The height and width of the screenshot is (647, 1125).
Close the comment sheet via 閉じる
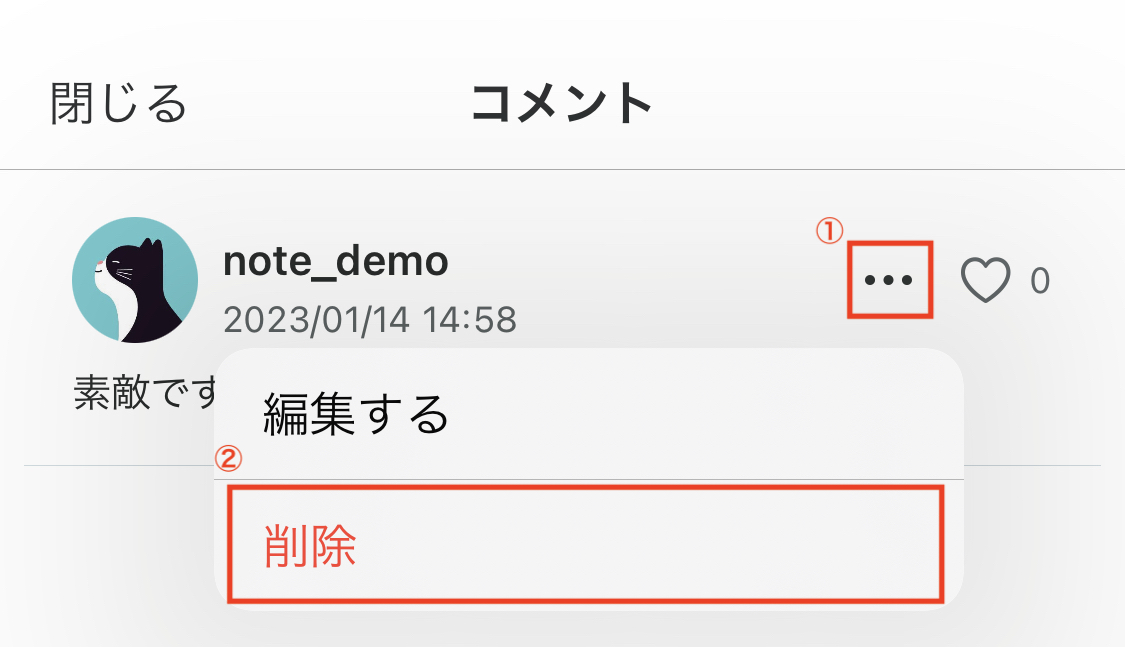pos(119,103)
